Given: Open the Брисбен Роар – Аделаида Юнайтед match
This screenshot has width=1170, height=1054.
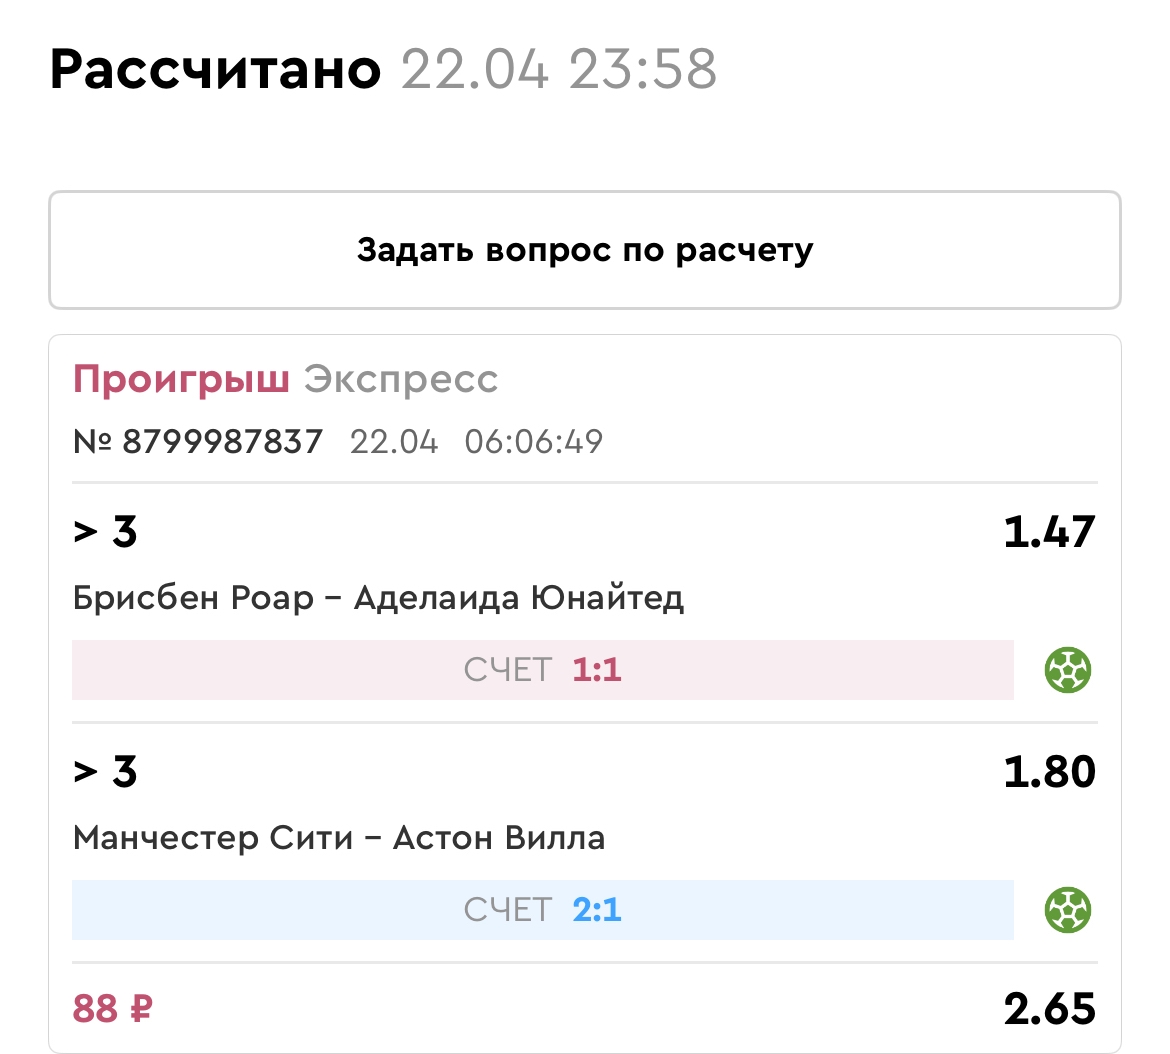Looking at the screenshot, I should 378,598.
